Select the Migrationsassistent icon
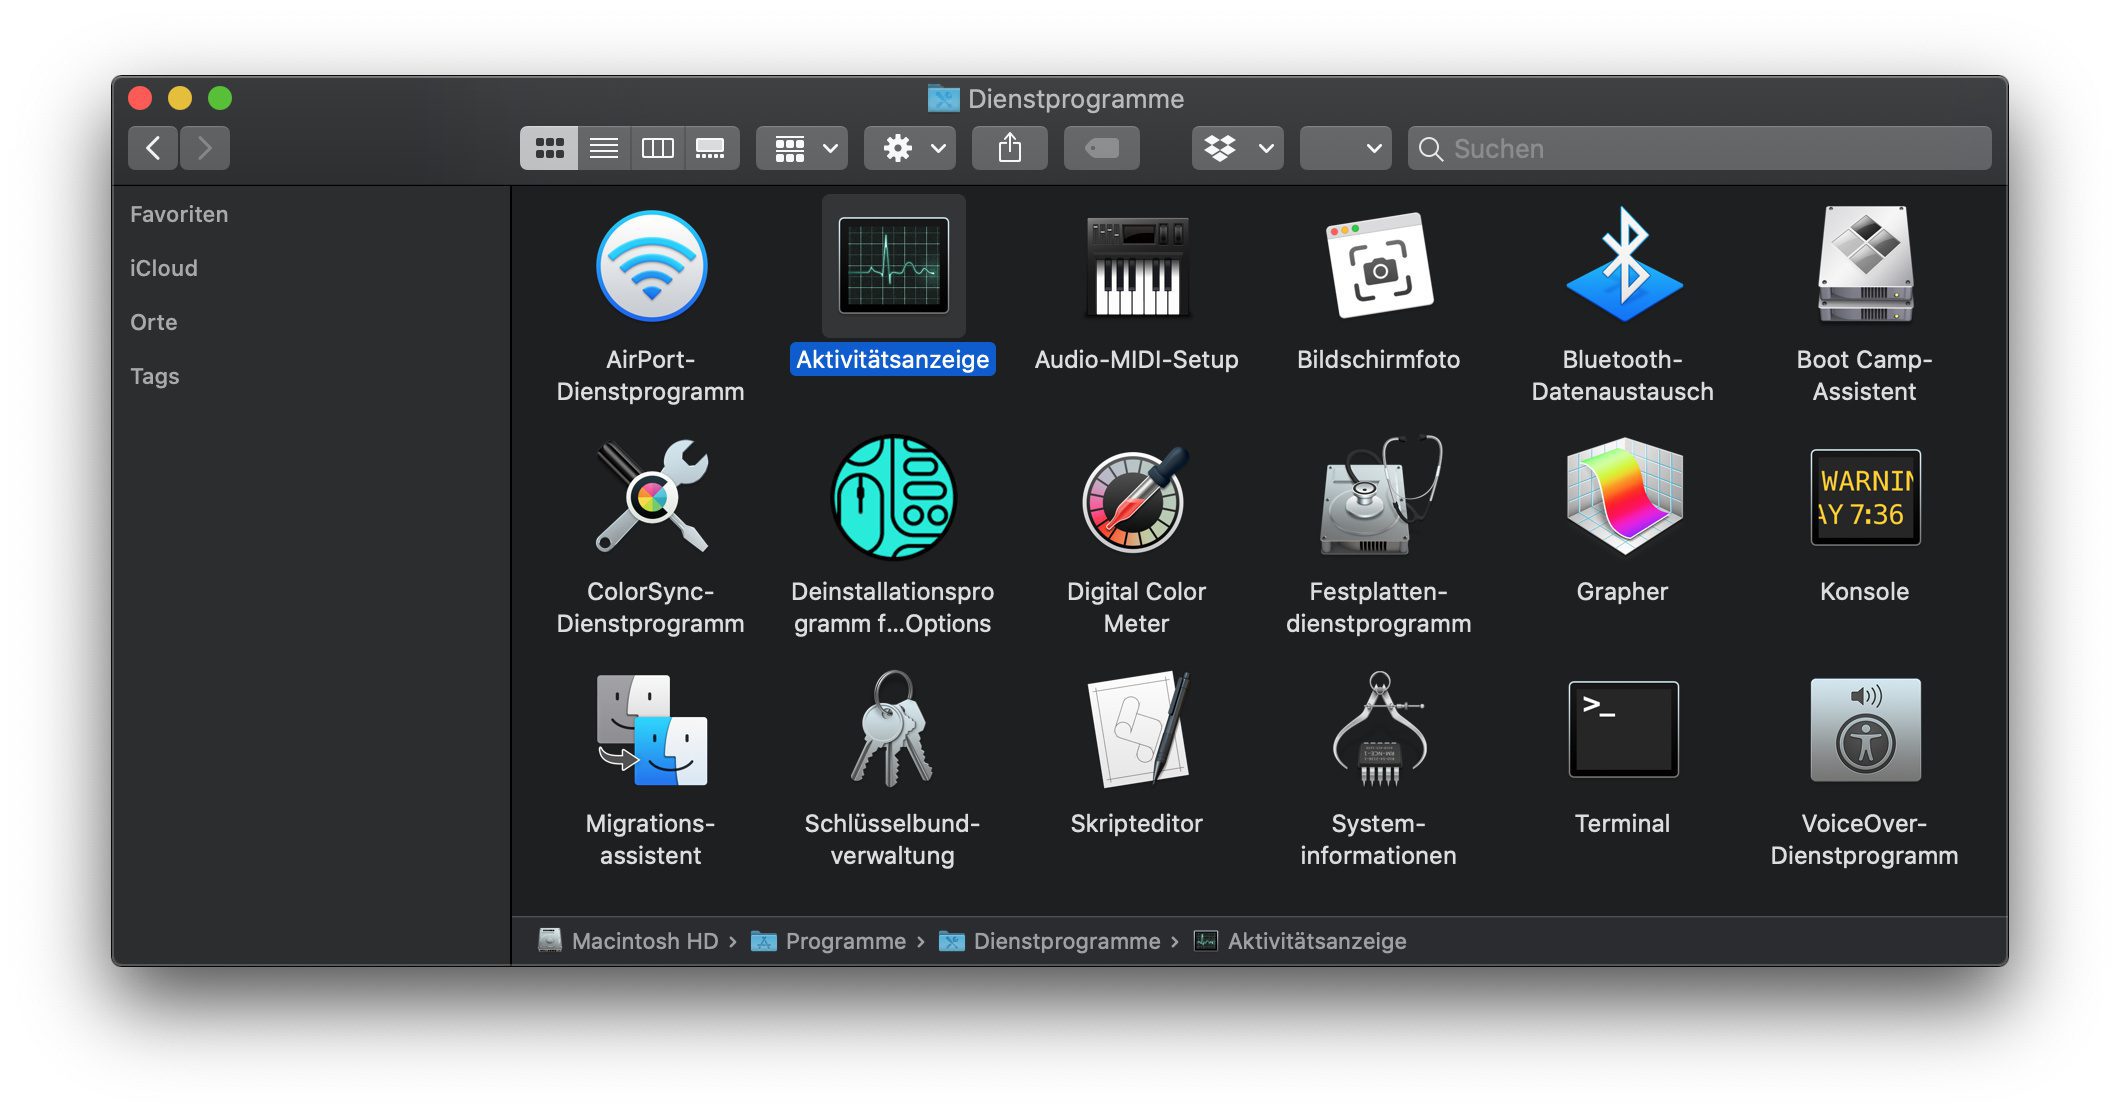Image resolution: width=2120 pixels, height=1114 pixels. [651, 729]
